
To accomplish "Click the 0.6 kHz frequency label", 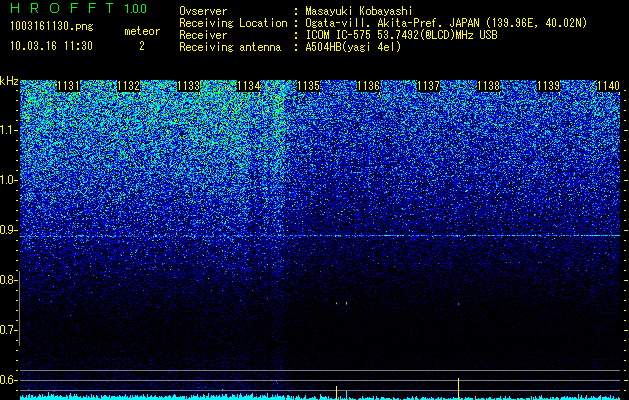I will [7, 380].
